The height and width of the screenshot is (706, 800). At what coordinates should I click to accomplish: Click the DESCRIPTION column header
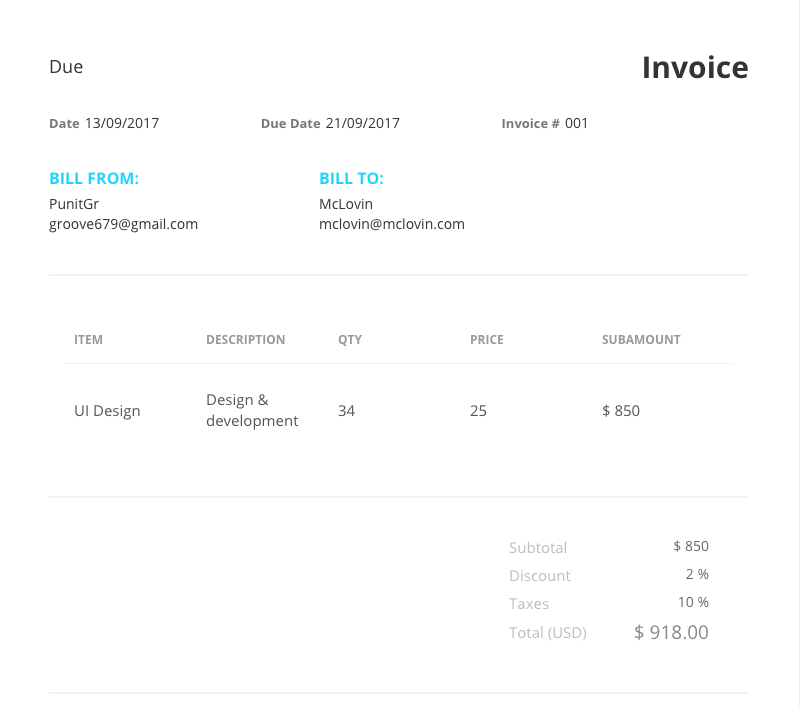tap(245, 339)
